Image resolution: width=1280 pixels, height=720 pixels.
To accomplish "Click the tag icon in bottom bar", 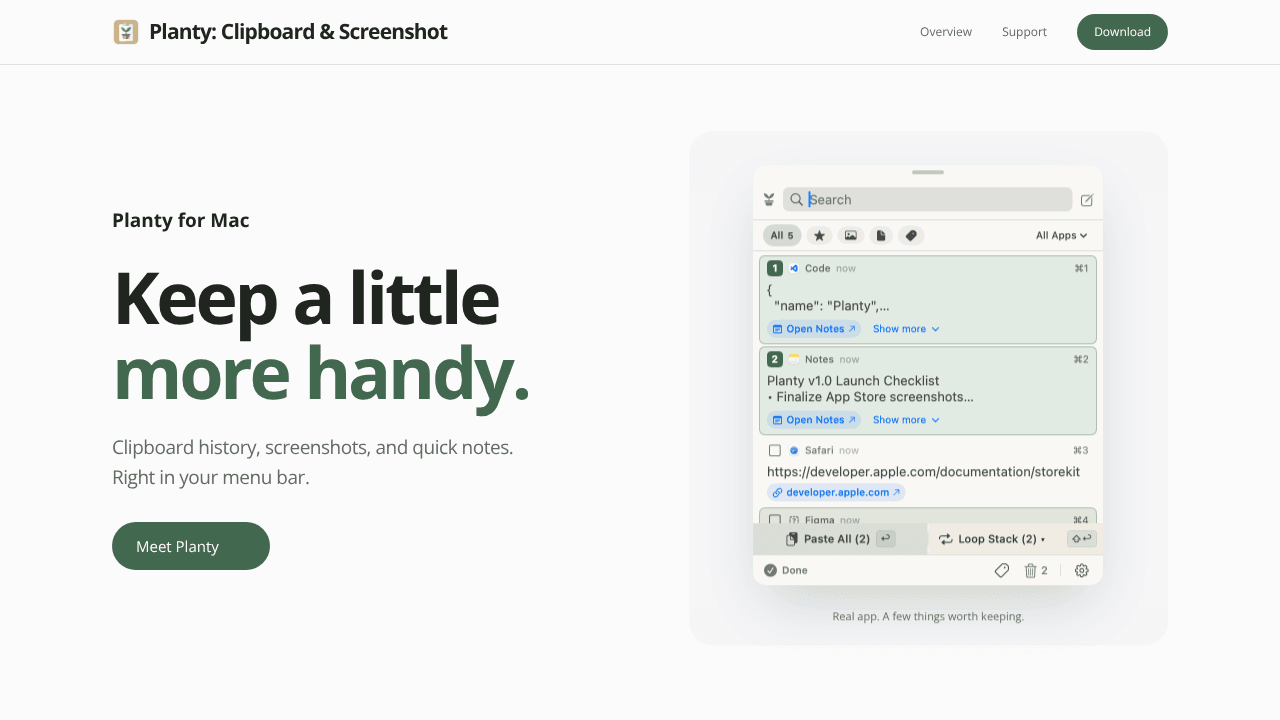I will 1002,570.
